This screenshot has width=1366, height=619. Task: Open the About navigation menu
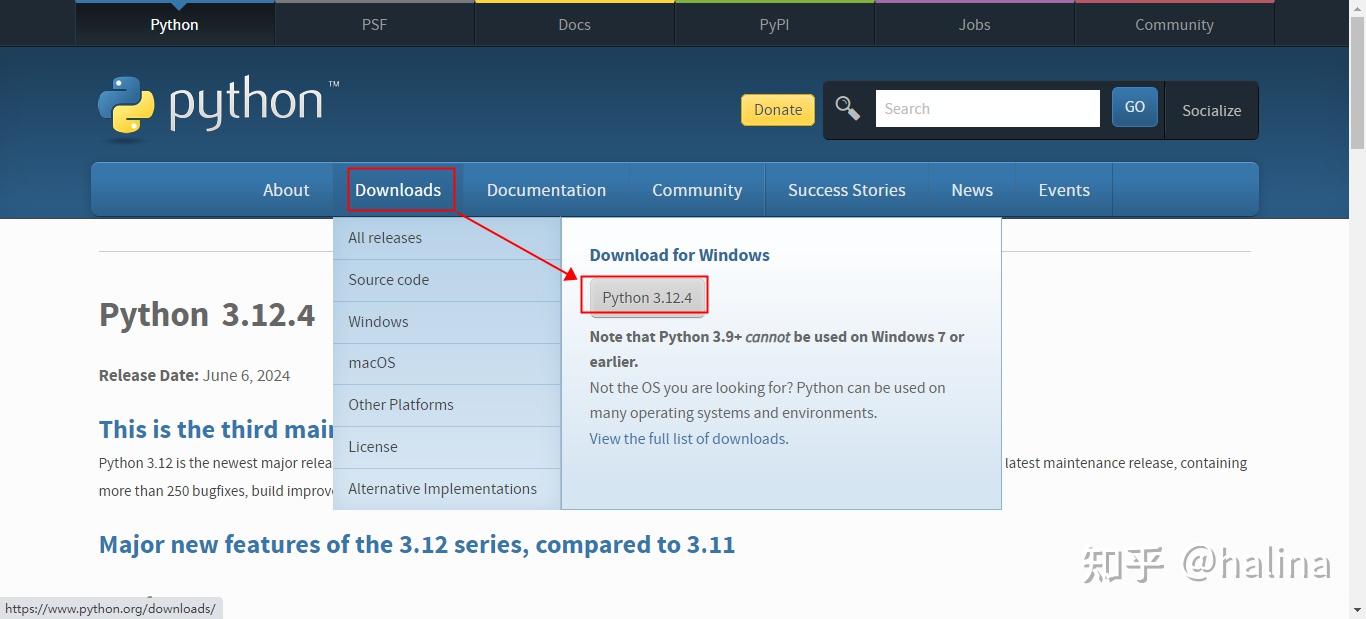(x=286, y=190)
